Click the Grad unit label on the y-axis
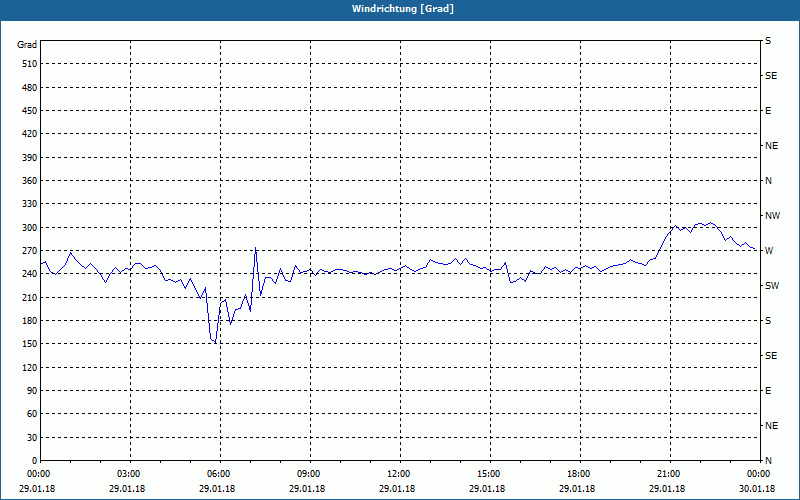The height and width of the screenshot is (500, 800). tap(27, 45)
